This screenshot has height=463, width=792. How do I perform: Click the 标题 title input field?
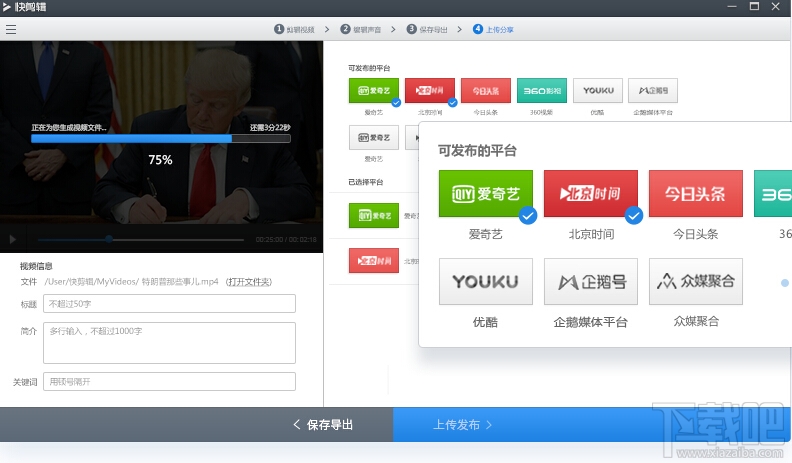(x=169, y=304)
